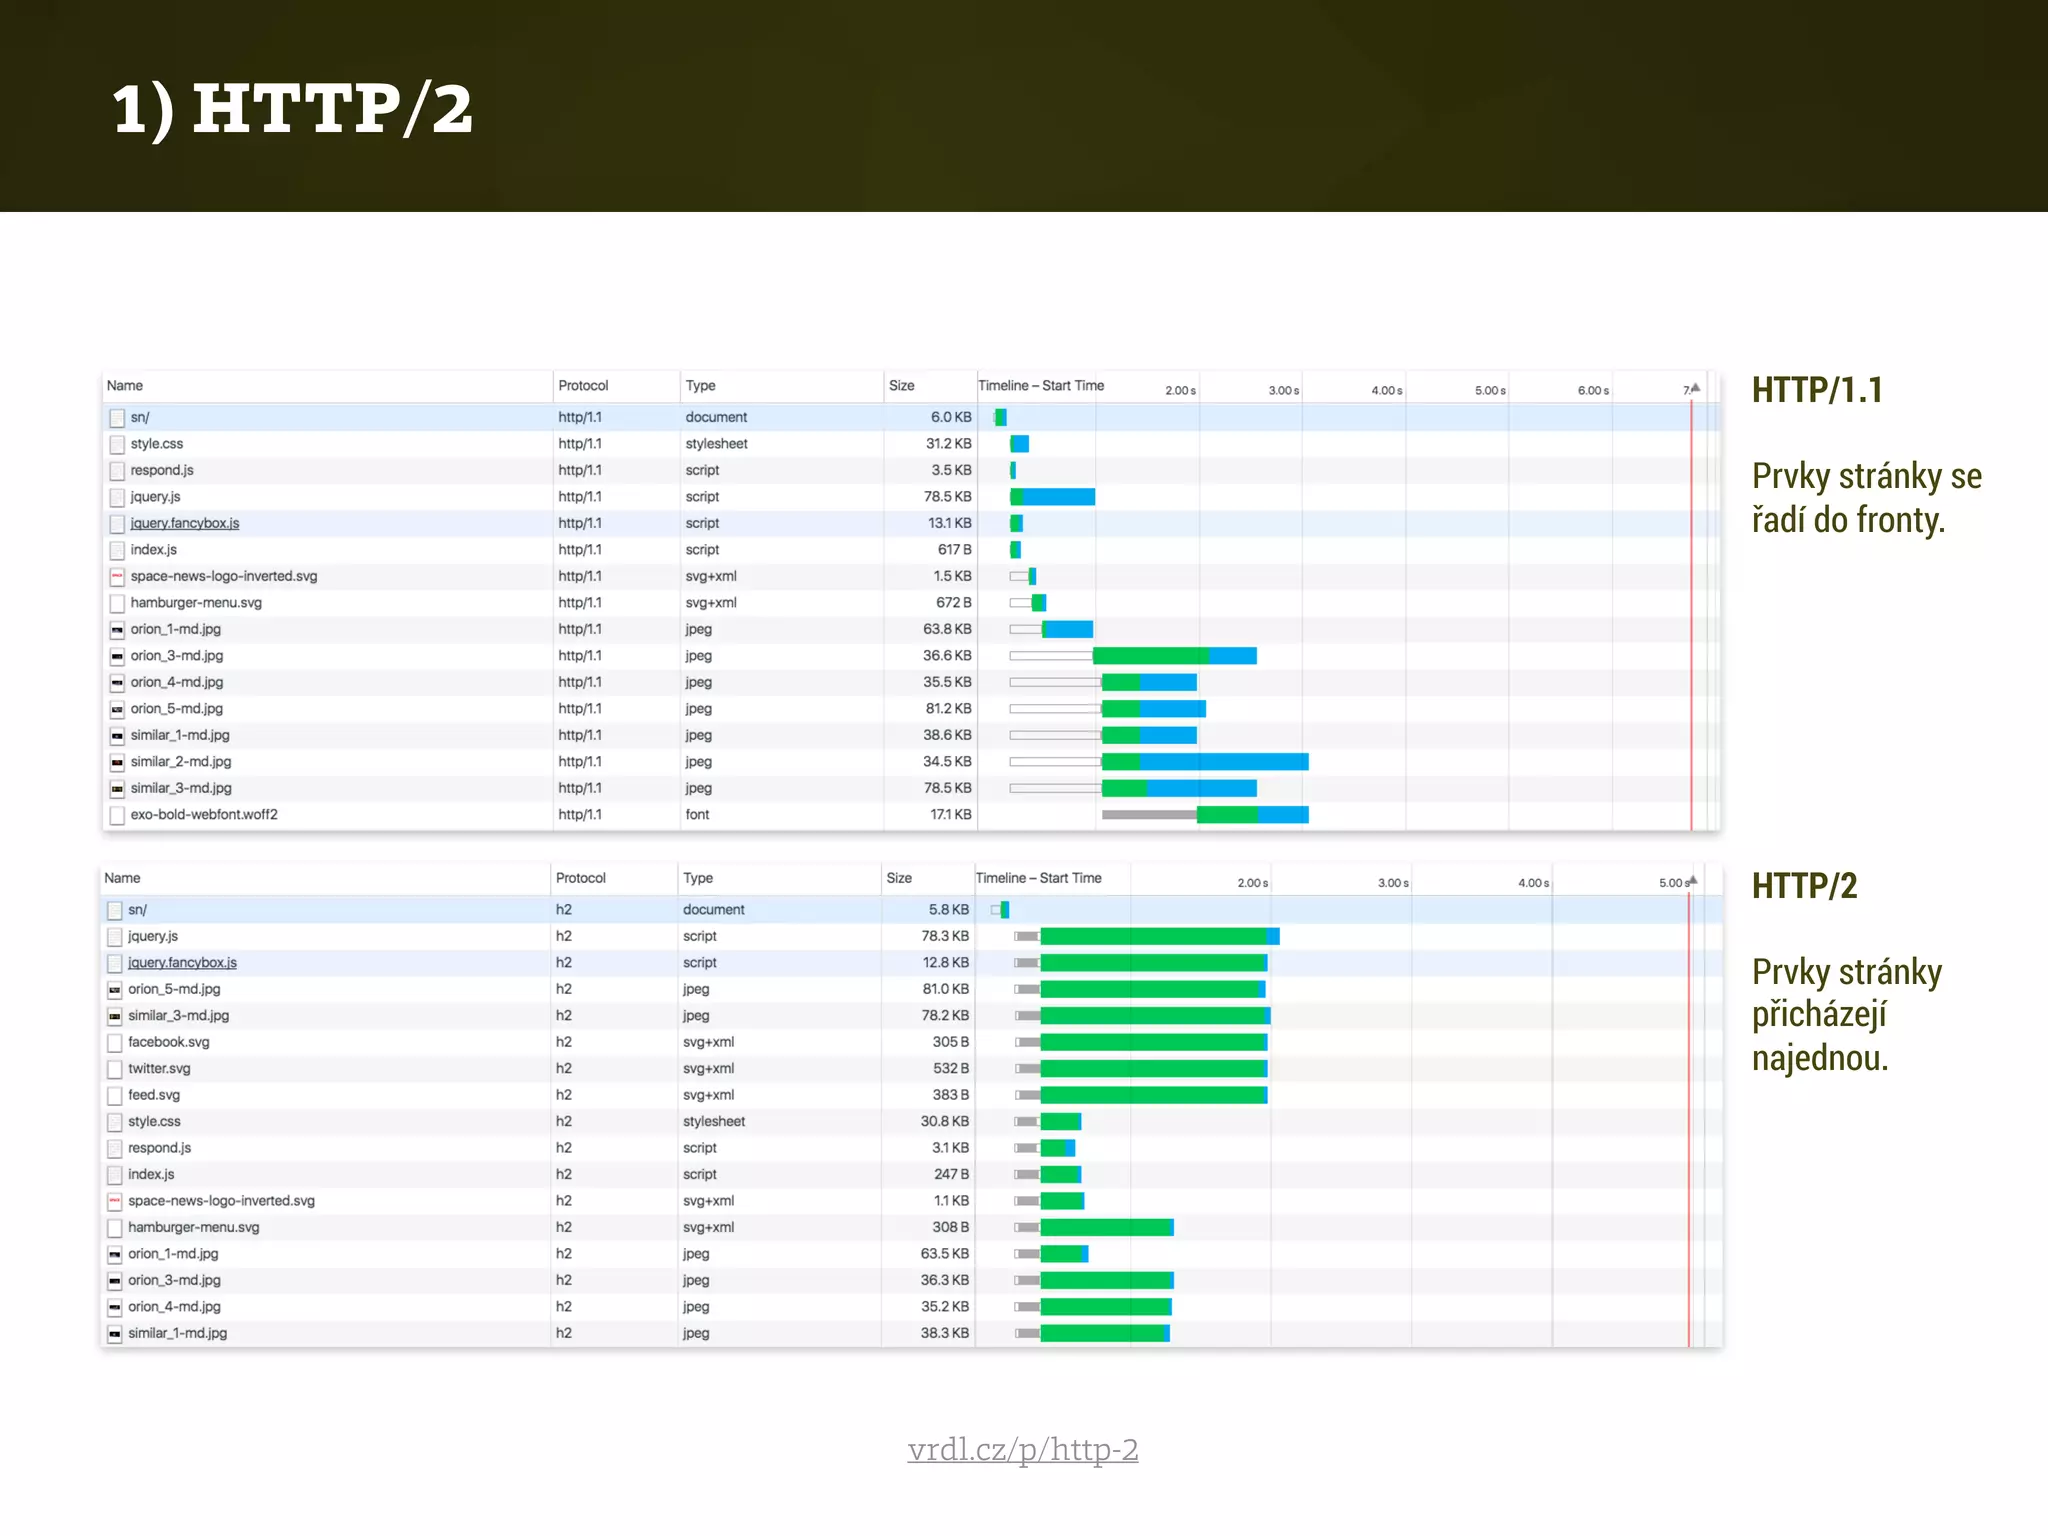Click exo-bold-webfont.woff2 timeline bar
2048x1536 pixels.
pyautogui.click(x=1205, y=815)
